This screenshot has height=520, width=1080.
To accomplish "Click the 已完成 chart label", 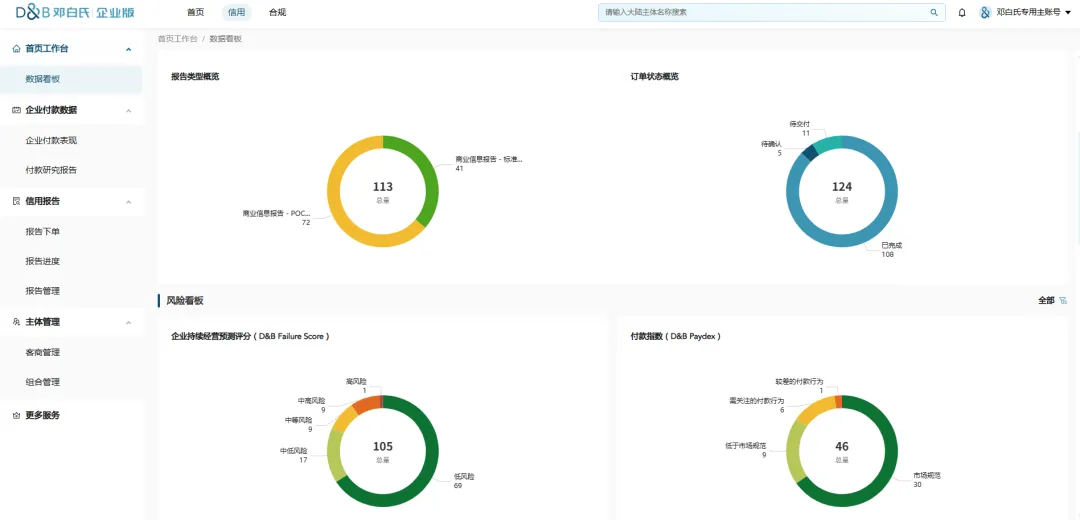I will tap(891, 245).
